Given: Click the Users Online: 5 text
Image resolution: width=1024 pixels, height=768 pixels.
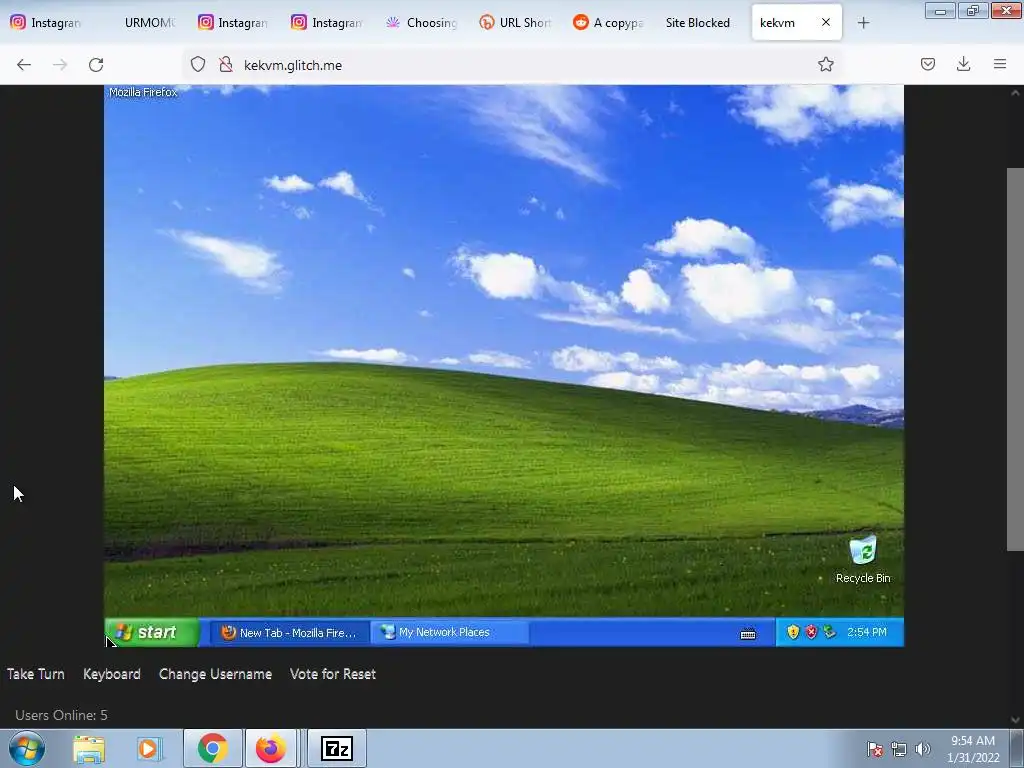Looking at the screenshot, I should pyautogui.click(x=61, y=715).
